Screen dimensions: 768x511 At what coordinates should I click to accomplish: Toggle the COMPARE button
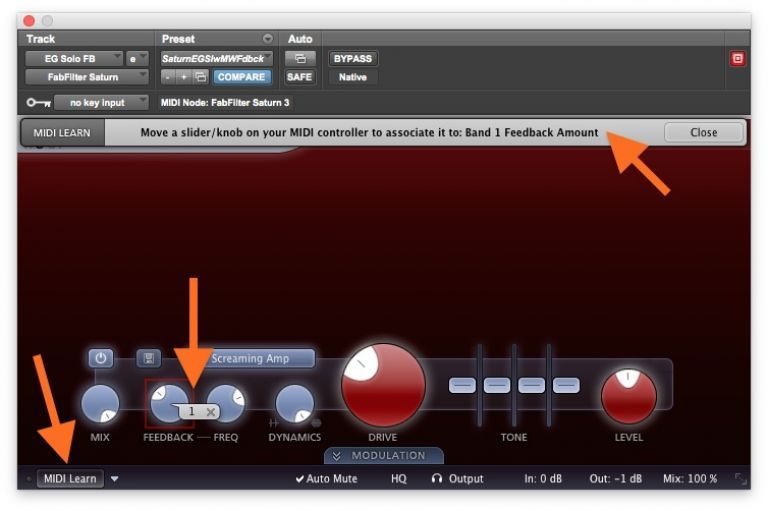[x=241, y=77]
